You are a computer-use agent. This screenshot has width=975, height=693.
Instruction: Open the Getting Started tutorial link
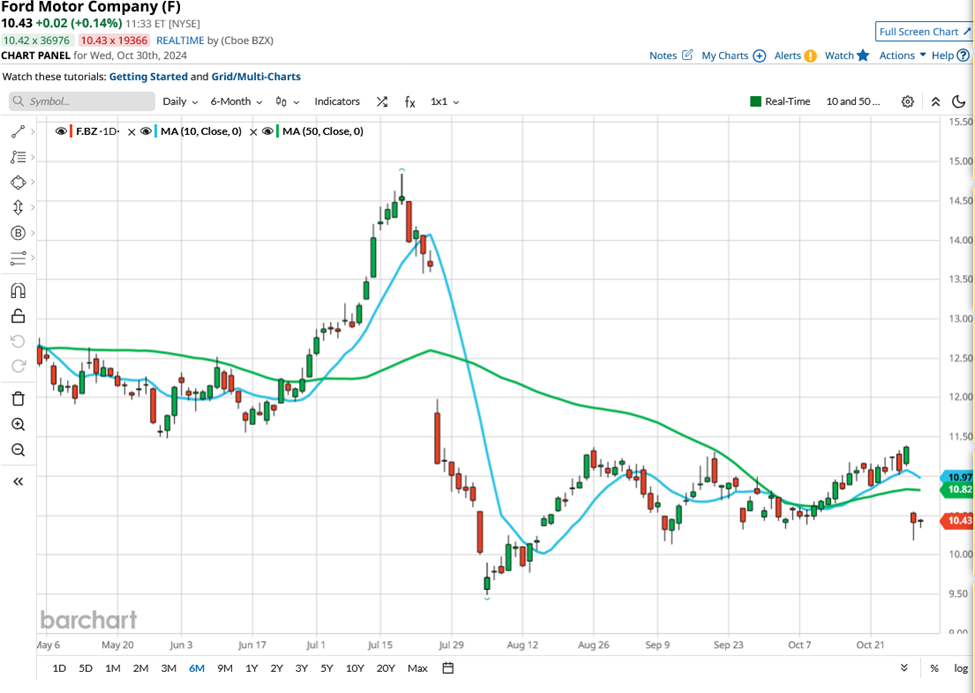148,76
